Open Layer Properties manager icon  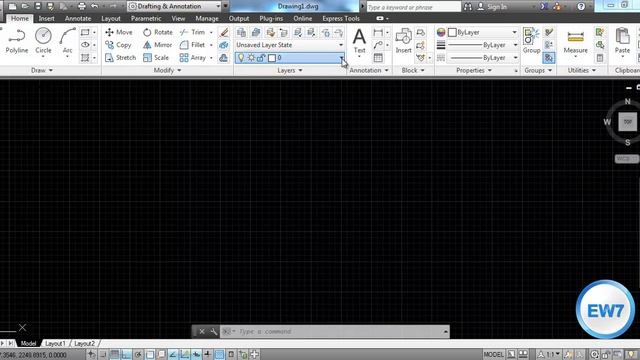[x=241, y=32]
